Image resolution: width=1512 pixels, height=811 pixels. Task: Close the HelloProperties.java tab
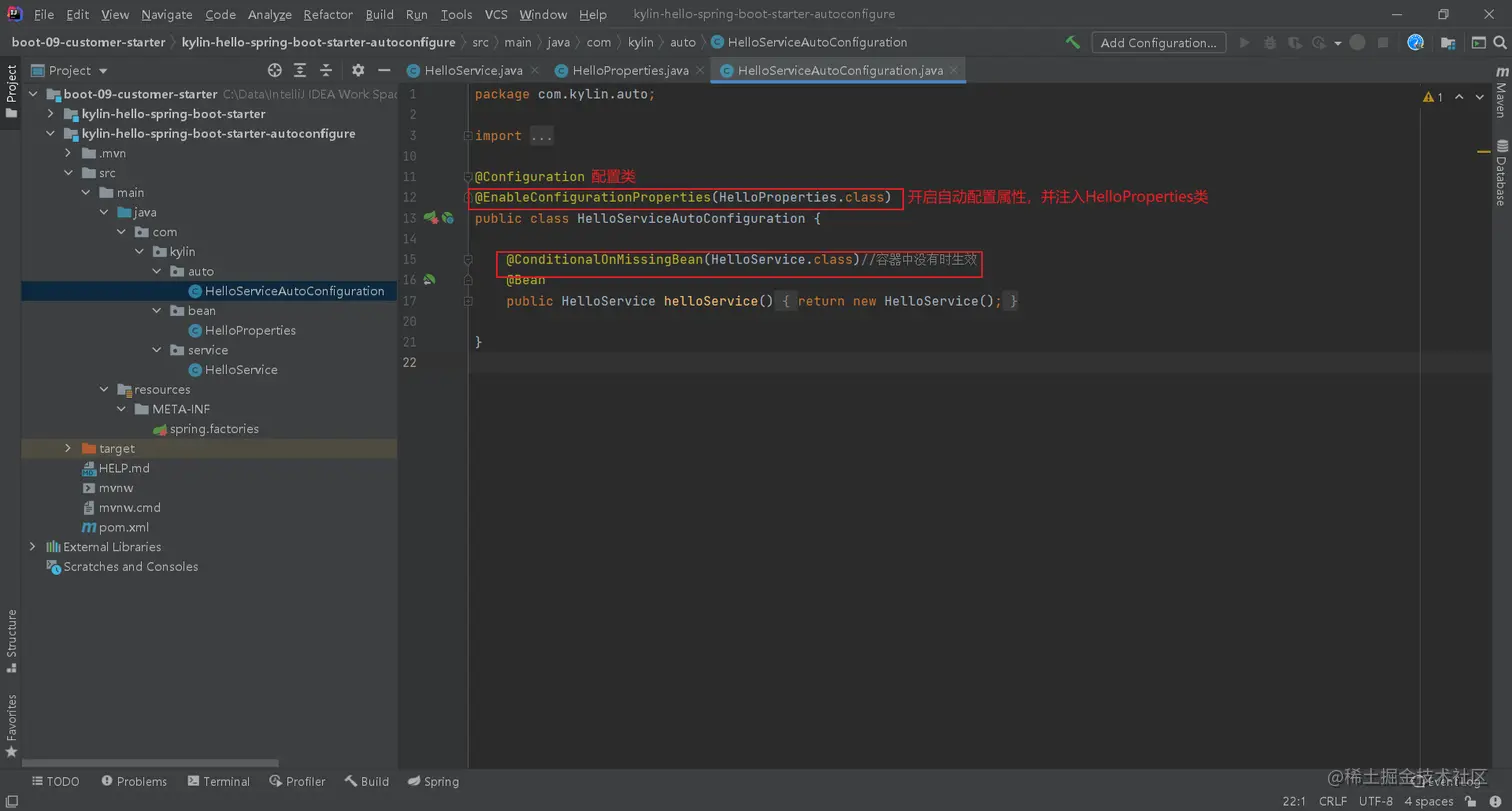pyautogui.click(x=700, y=70)
